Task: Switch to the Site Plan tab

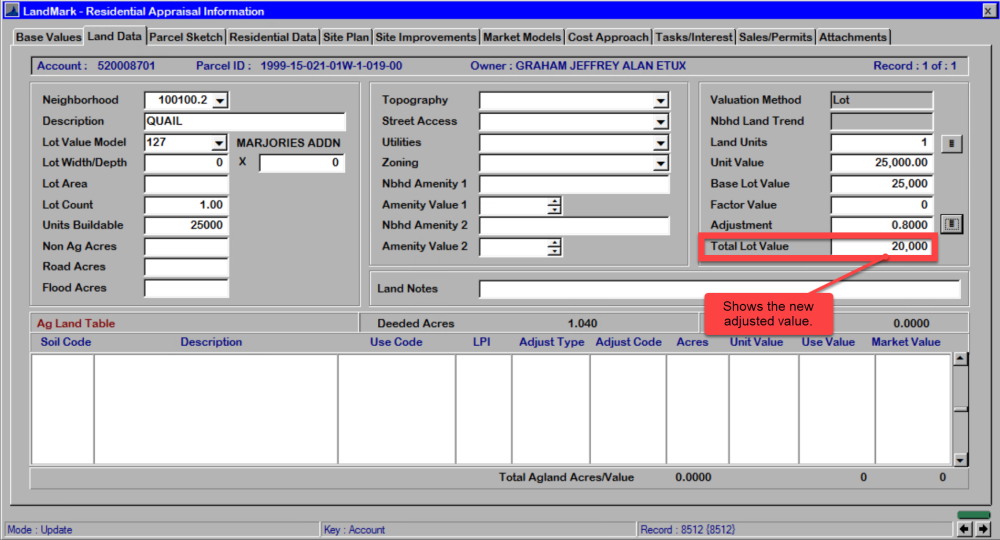Action: [346, 37]
